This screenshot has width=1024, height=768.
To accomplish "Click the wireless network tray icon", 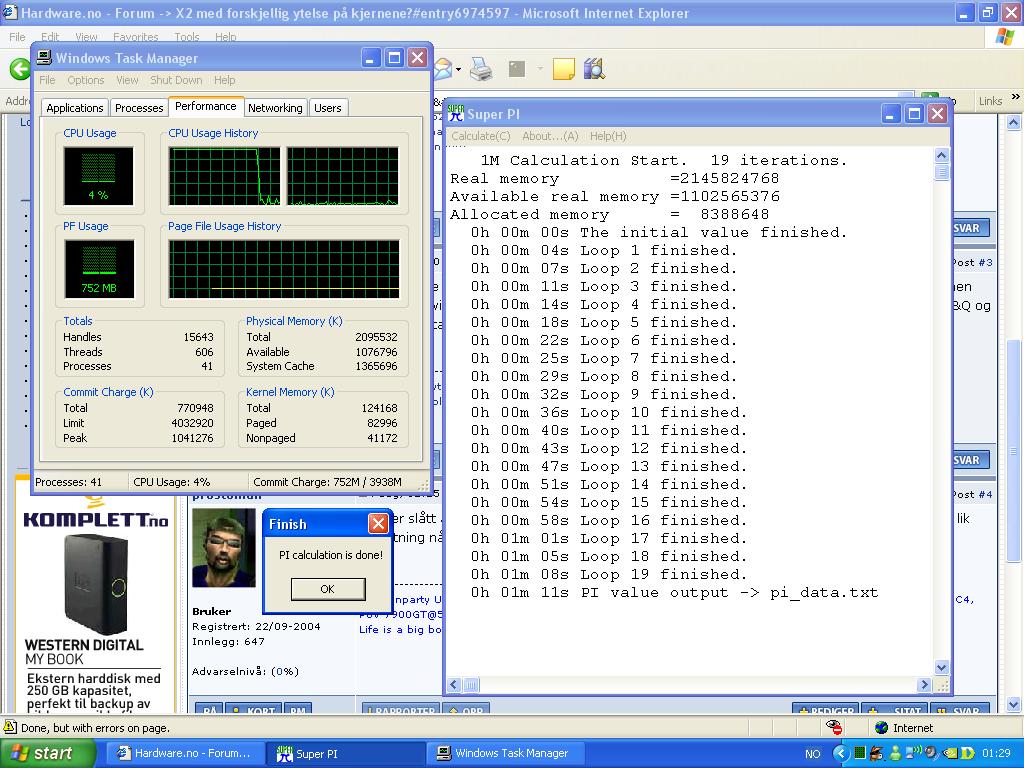I will (914, 753).
